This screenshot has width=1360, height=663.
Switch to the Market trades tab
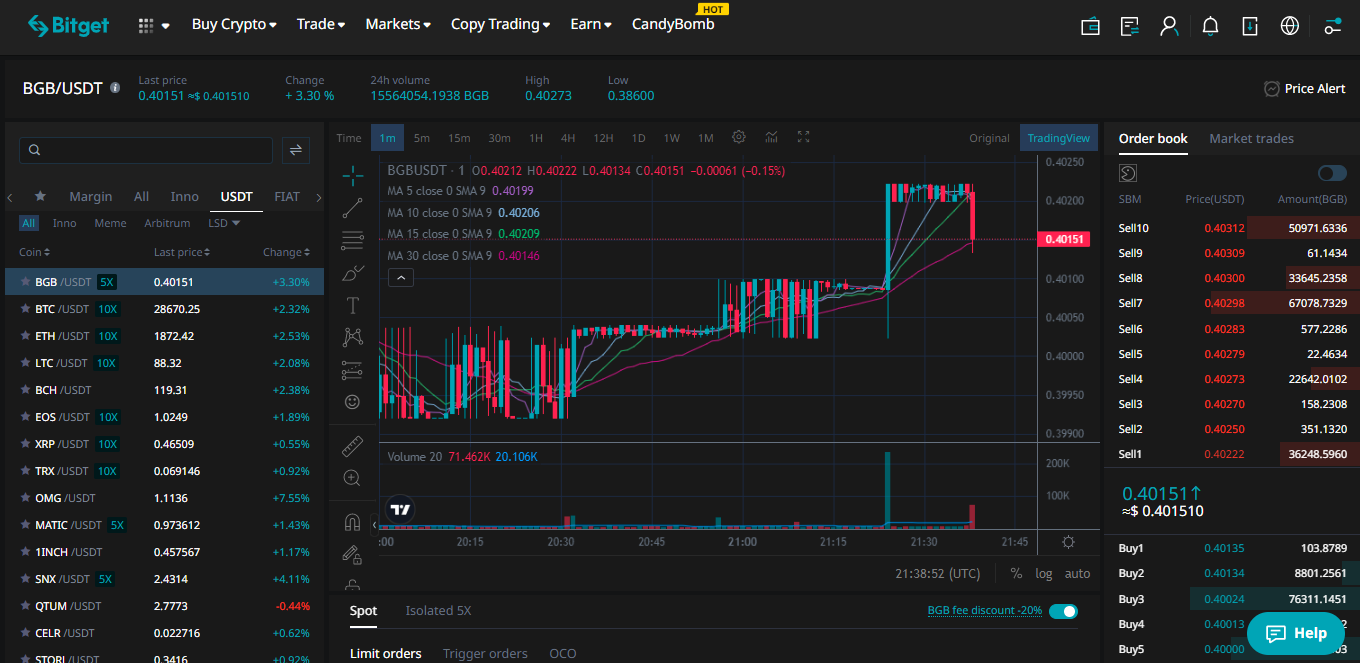pyautogui.click(x=1251, y=138)
